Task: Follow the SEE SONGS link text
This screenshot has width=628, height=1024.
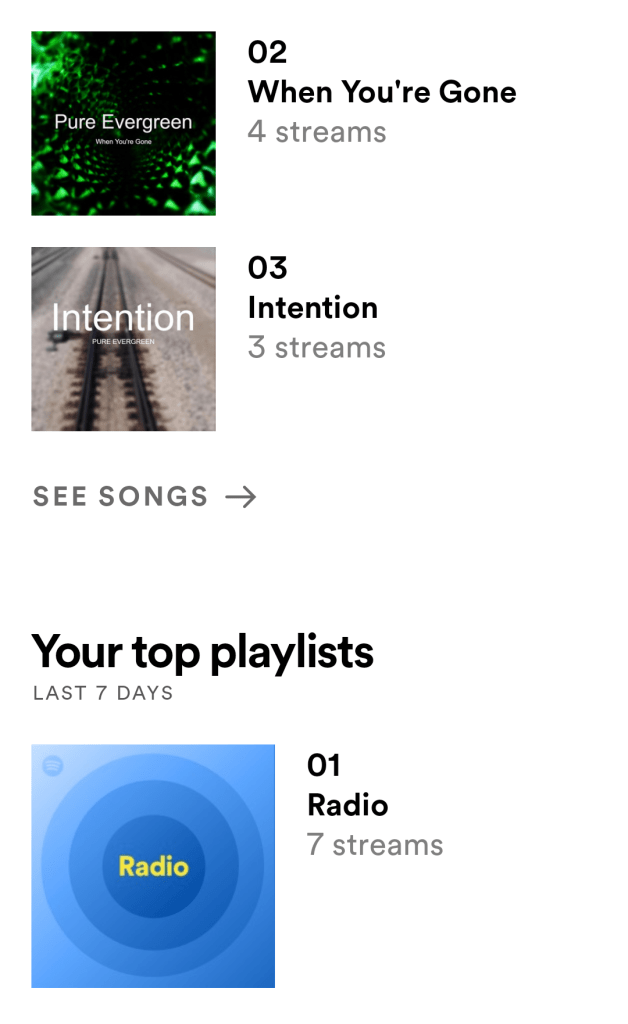Action: coord(121,497)
